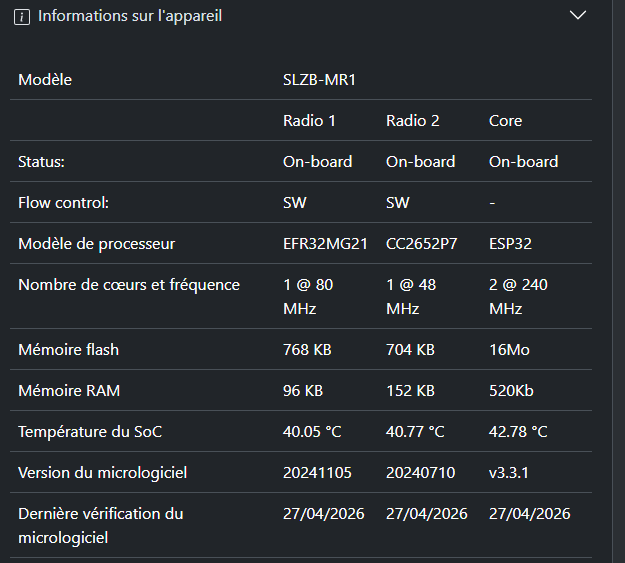Select Nombre de cœurs et fréquence label
The image size is (625, 563).
click(x=129, y=285)
